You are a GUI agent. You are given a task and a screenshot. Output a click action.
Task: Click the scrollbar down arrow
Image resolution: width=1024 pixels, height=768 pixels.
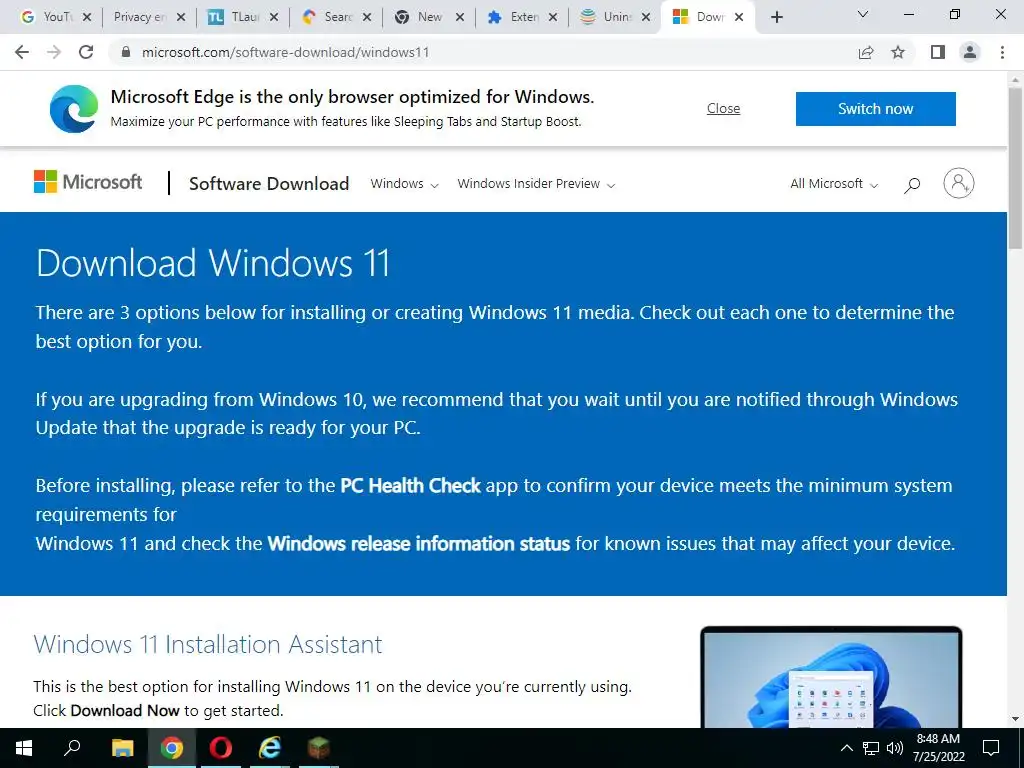(1015, 718)
